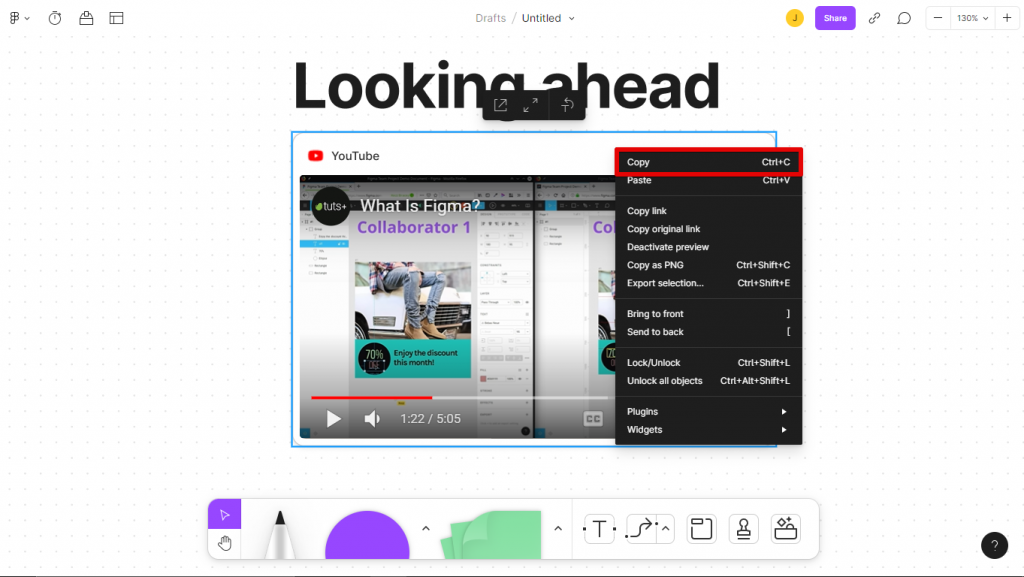Play the What Is Figma video
1024x577 pixels.
(x=333, y=418)
